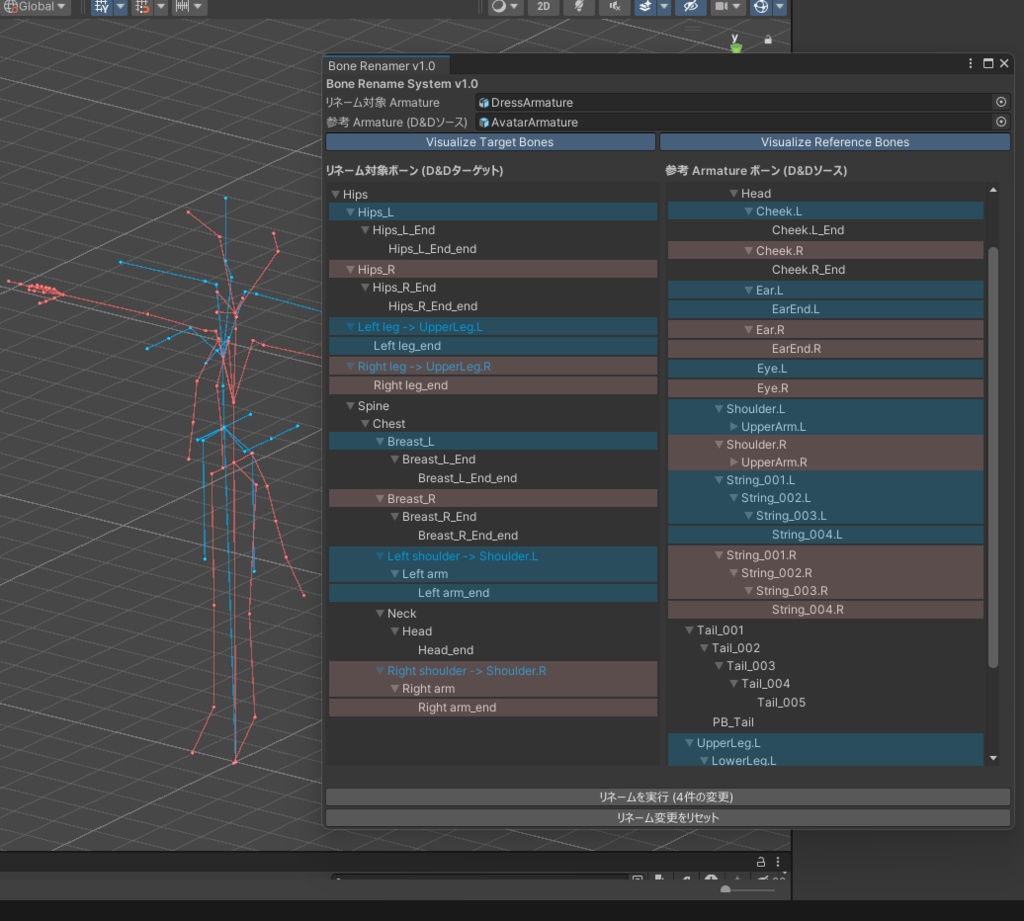Toggle 2D view mode in the Scene toolbar
This screenshot has width=1024, height=921.
pyautogui.click(x=543, y=8)
